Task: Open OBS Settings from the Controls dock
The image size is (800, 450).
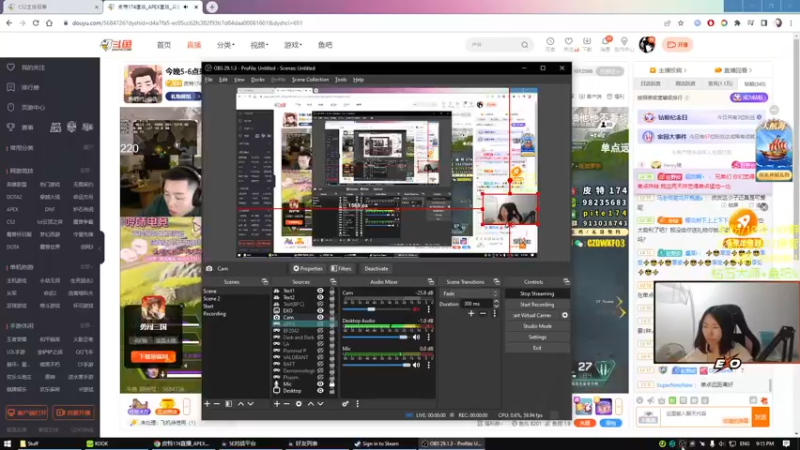Action: coord(537,337)
